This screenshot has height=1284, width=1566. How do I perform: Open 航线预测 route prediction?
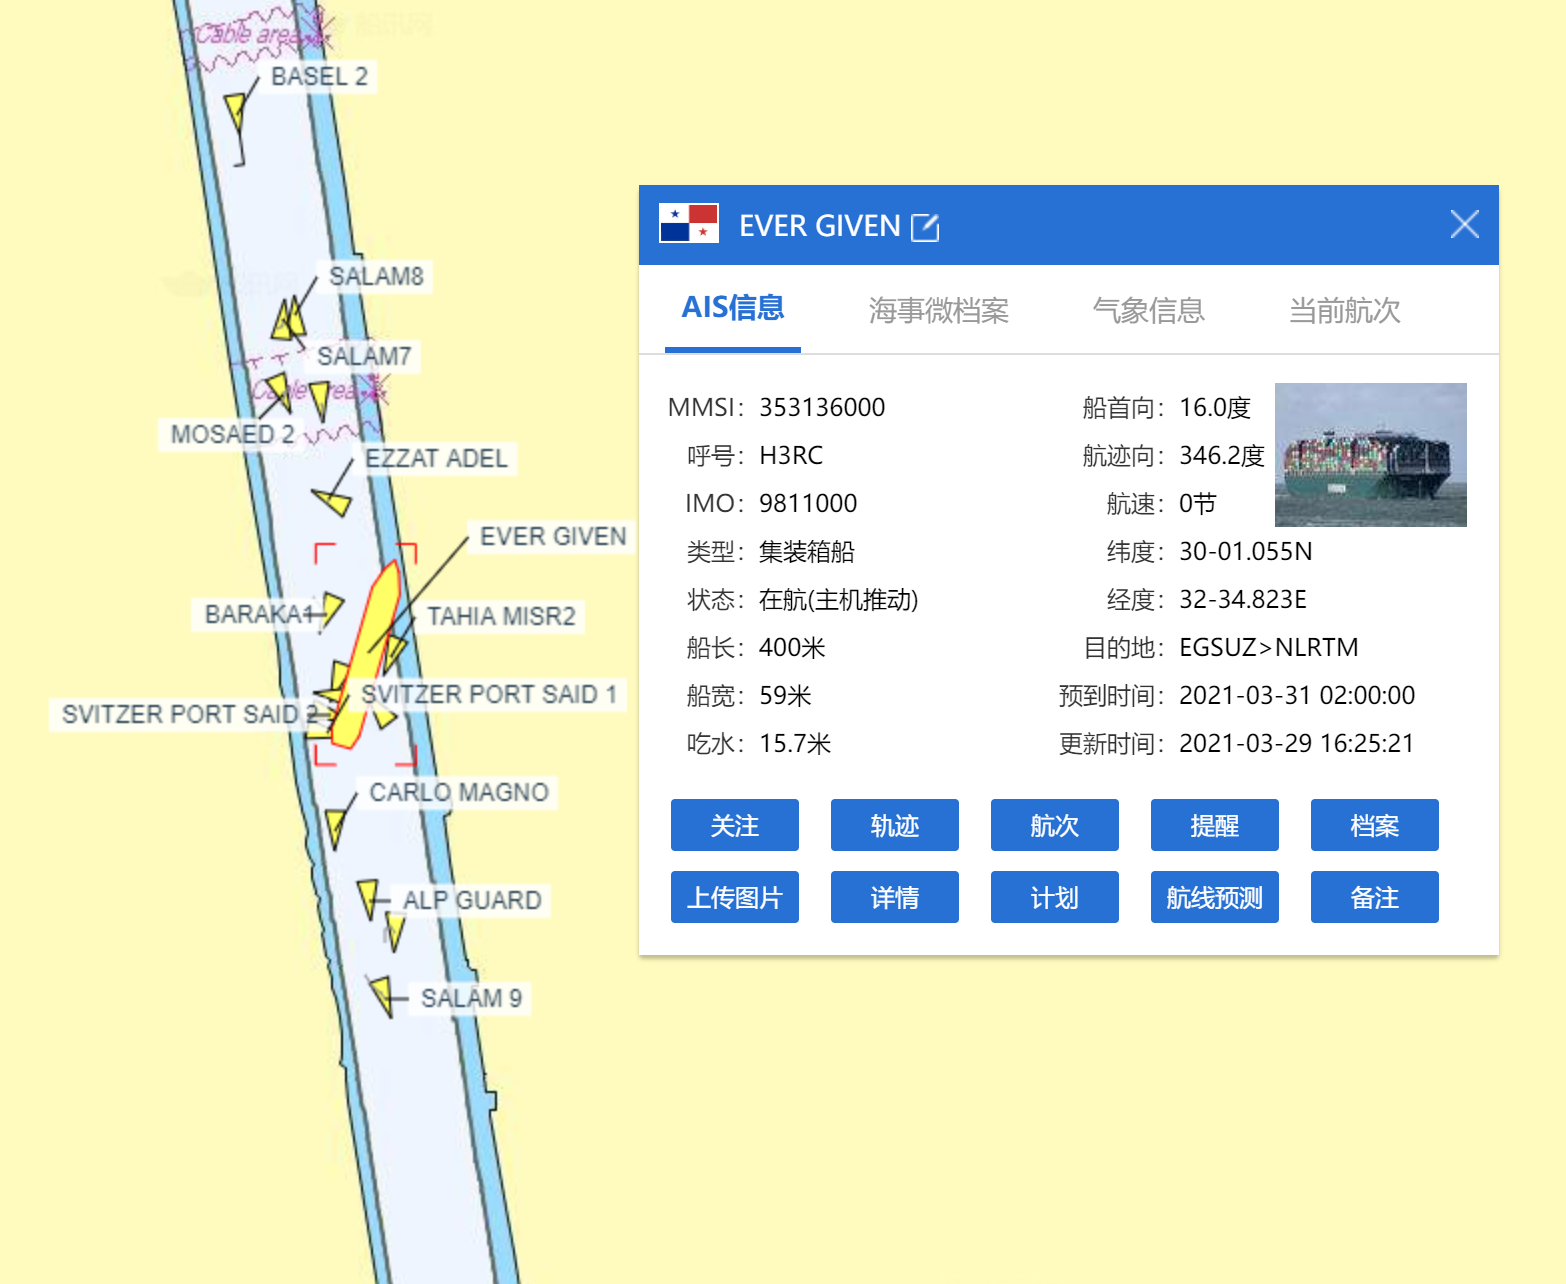tap(1214, 897)
